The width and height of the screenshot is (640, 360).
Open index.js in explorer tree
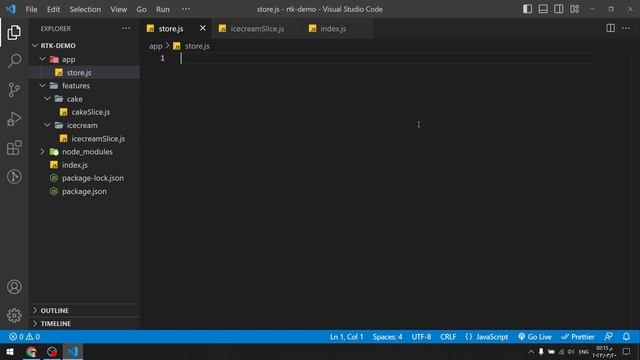coord(85,165)
